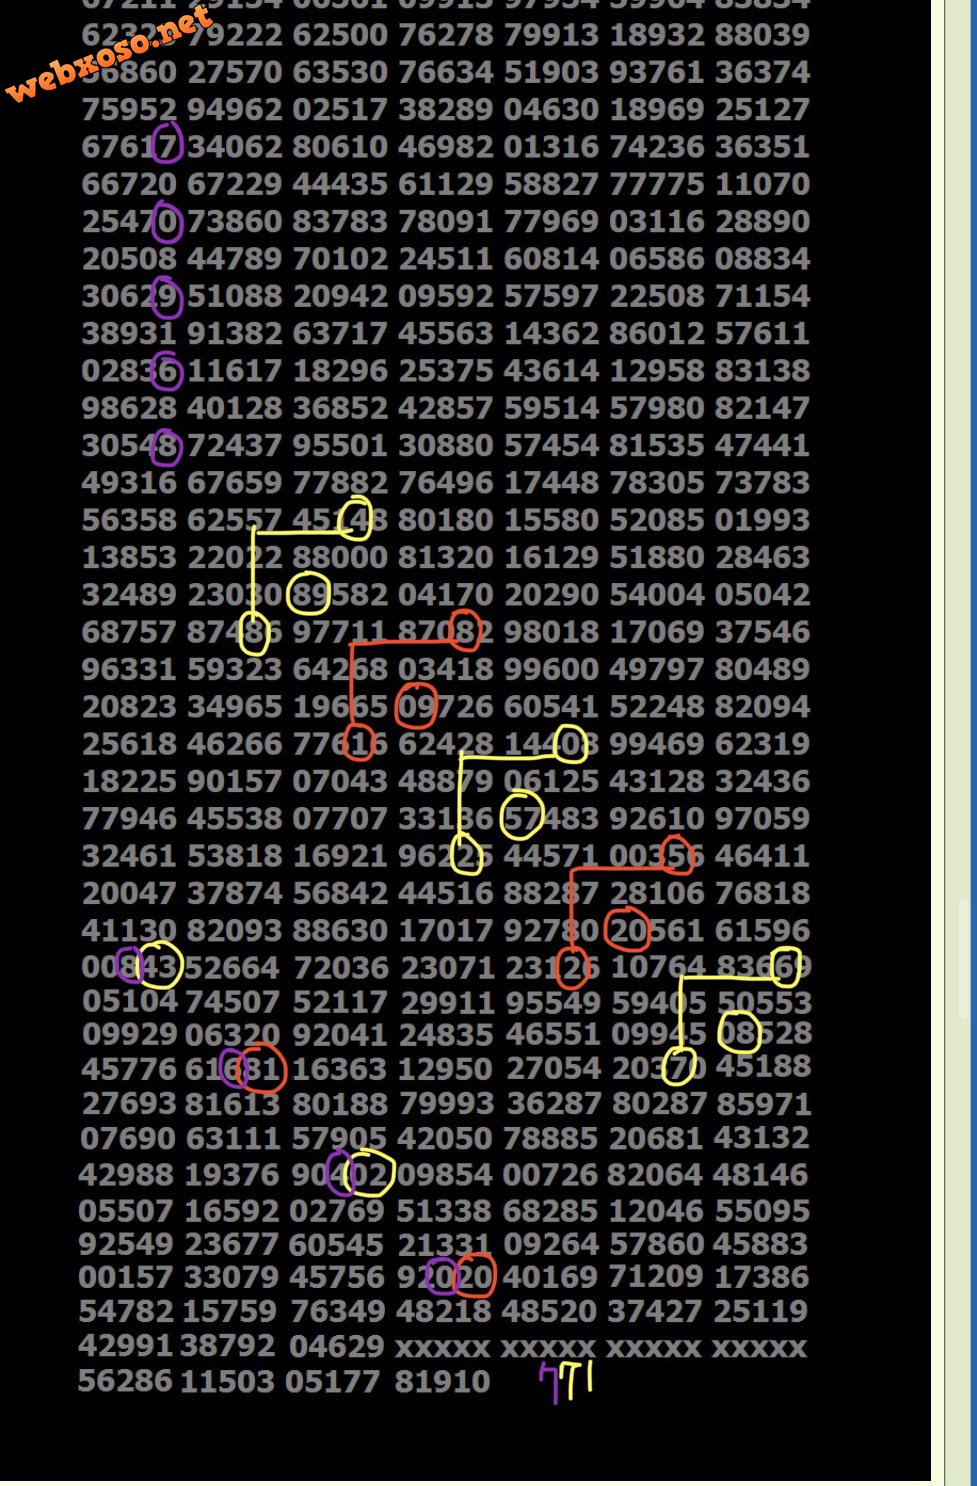Select number 83138

tap(762, 371)
